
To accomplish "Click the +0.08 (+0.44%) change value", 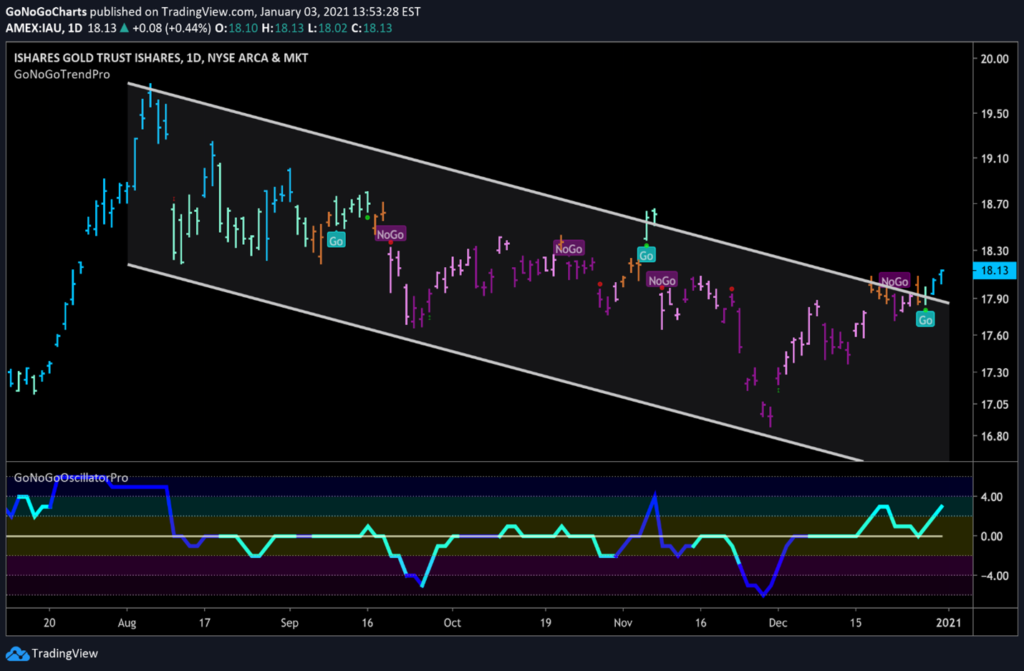I will tap(171, 28).
